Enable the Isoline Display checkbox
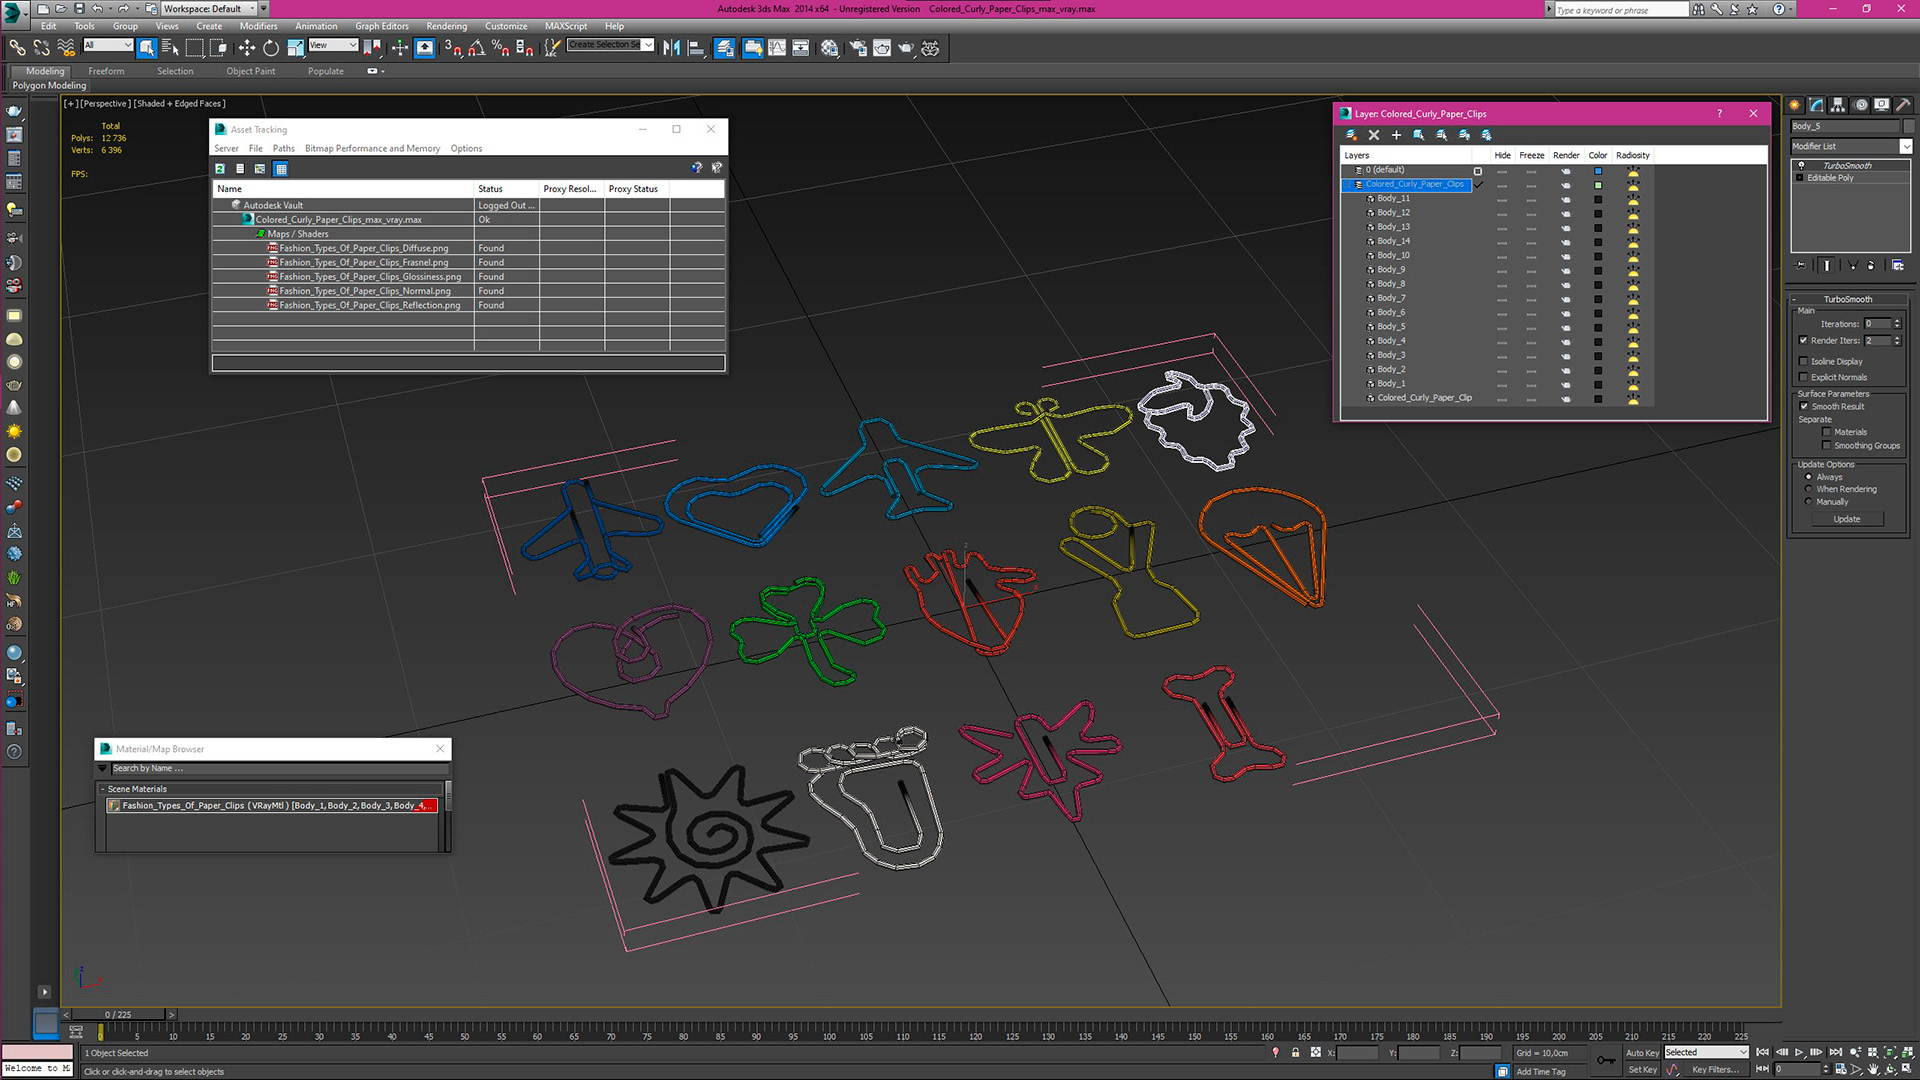 tap(1803, 362)
